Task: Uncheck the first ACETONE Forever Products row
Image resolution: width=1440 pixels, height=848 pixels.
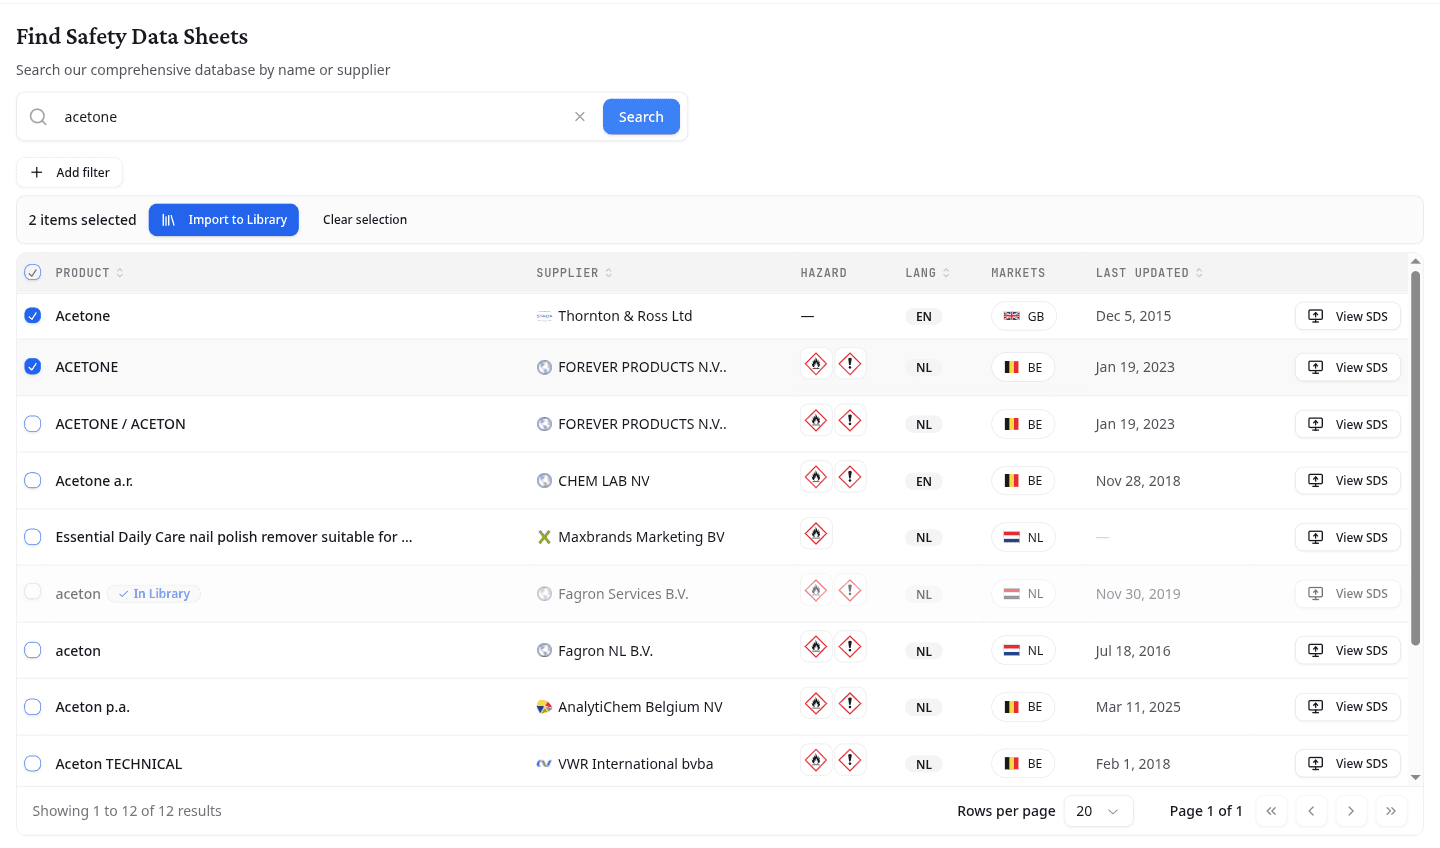Action: click(33, 367)
